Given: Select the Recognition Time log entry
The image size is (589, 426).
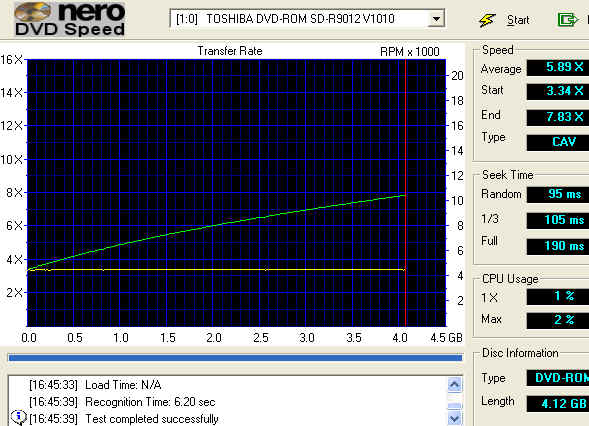Looking at the screenshot, I should pos(122,402).
